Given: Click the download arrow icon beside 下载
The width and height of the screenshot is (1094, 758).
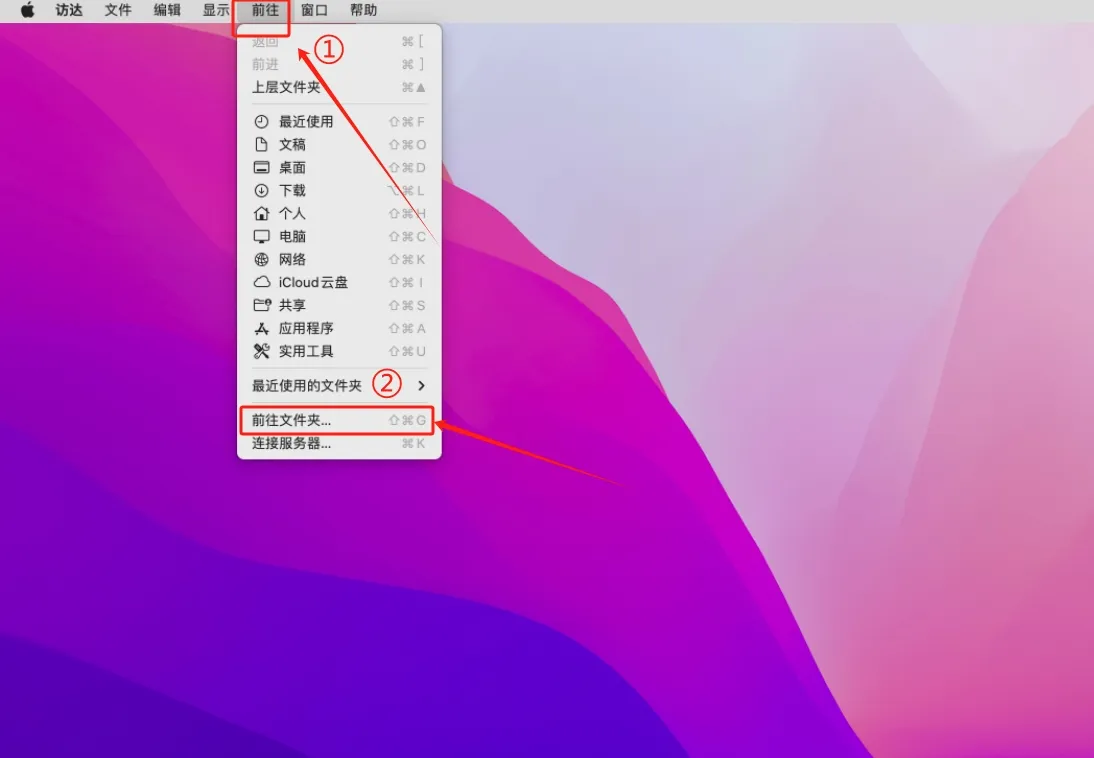Looking at the screenshot, I should click(x=262, y=191).
